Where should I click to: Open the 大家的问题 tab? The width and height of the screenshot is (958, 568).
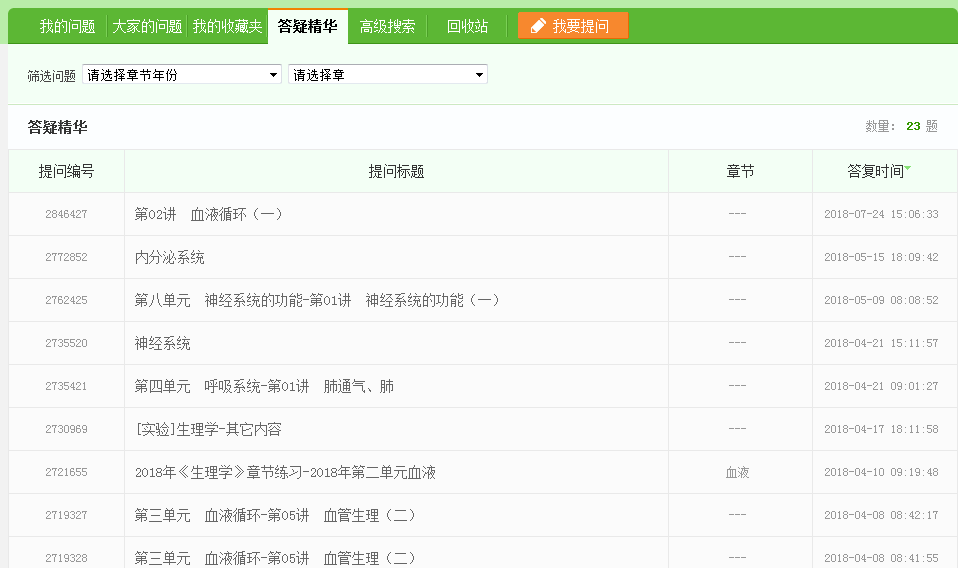146,27
